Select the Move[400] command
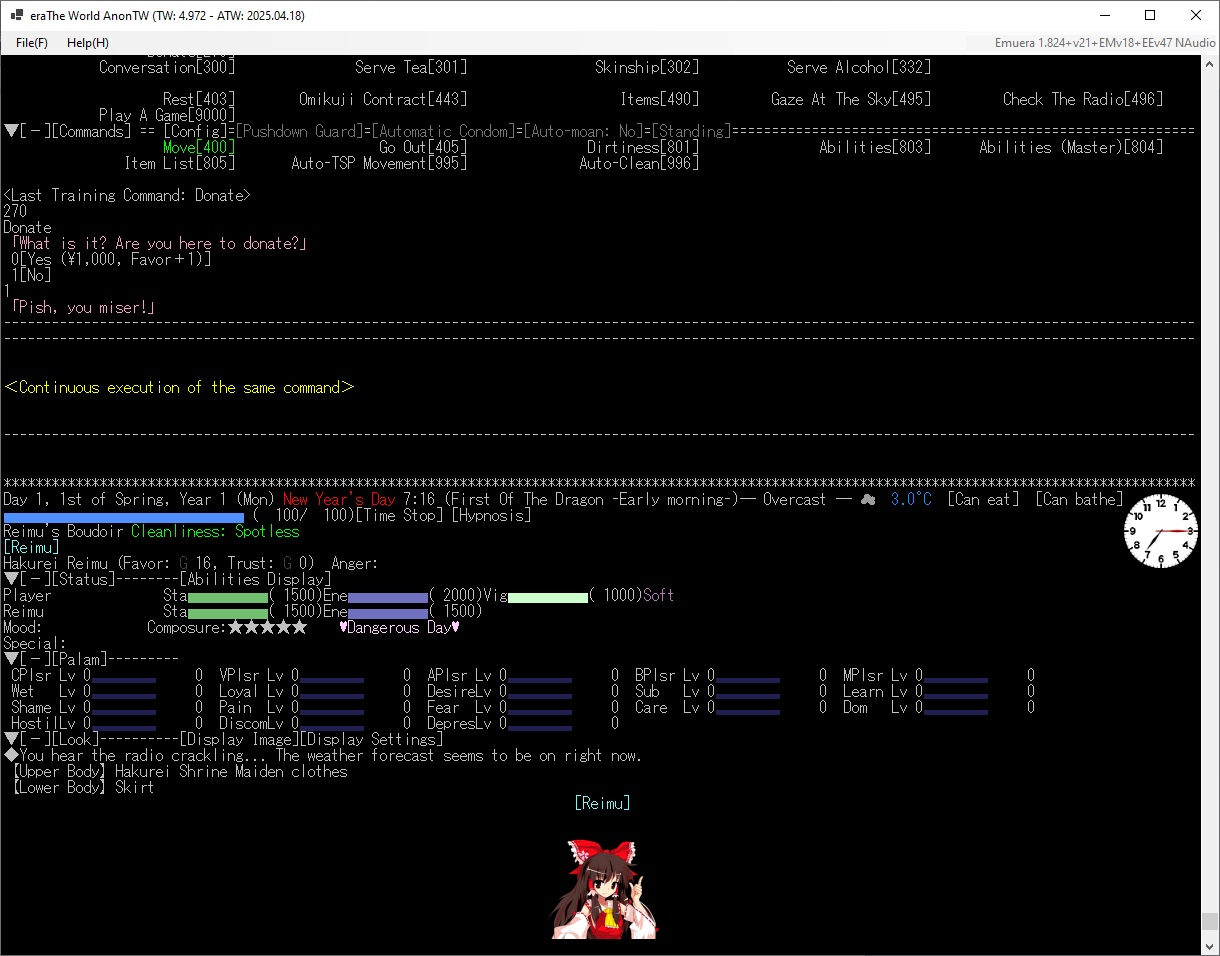This screenshot has width=1220, height=956. pyautogui.click(x=195, y=147)
